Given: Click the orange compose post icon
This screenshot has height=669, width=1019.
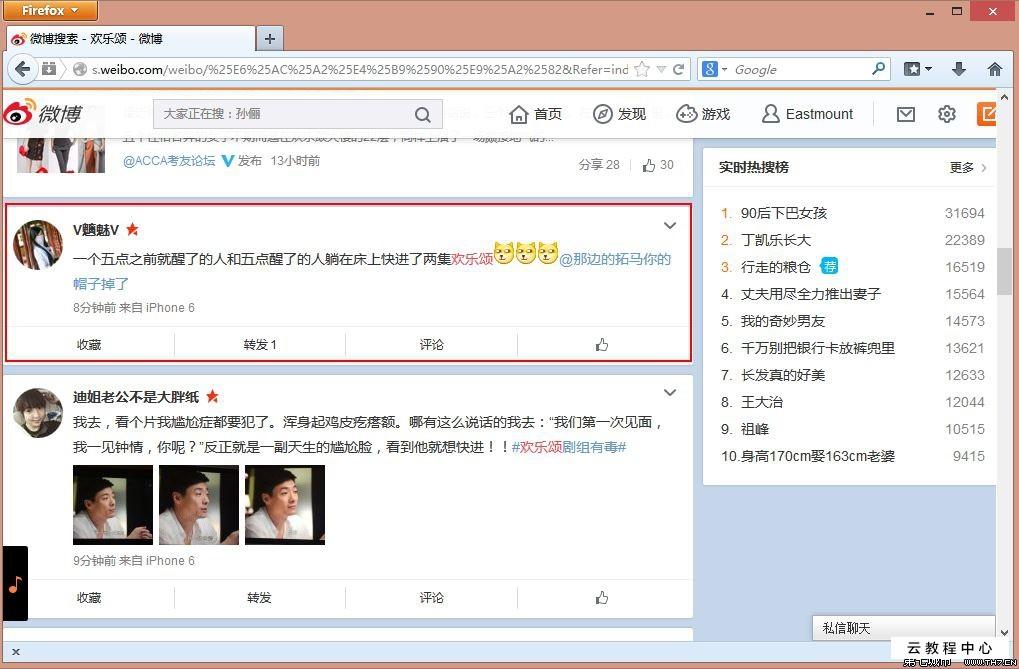Looking at the screenshot, I should [x=988, y=114].
